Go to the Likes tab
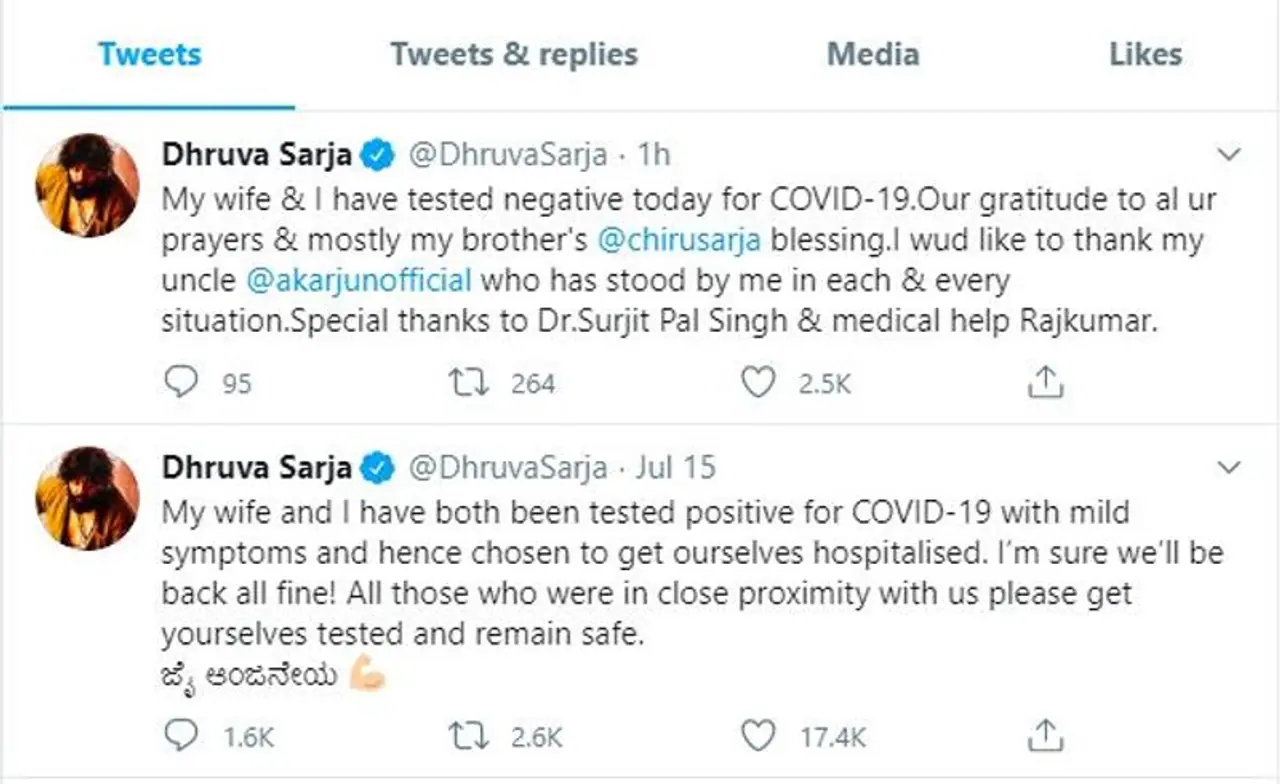 pos(1145,54)
